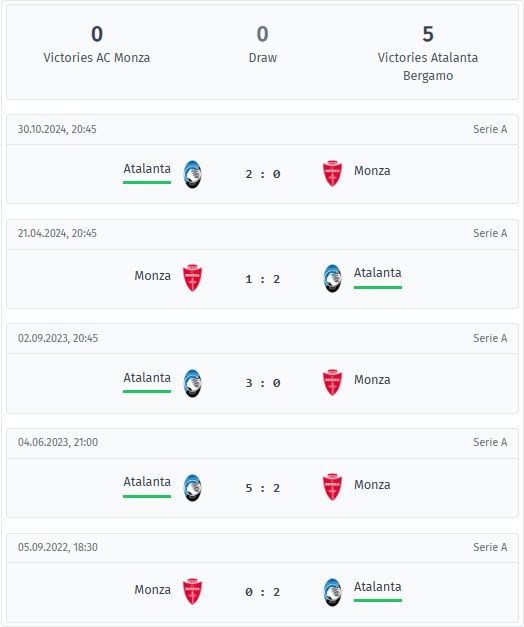
Task: Click Serie A label for 30.10.2024 match
Action: pyautogui.click(x=490, y=129)
